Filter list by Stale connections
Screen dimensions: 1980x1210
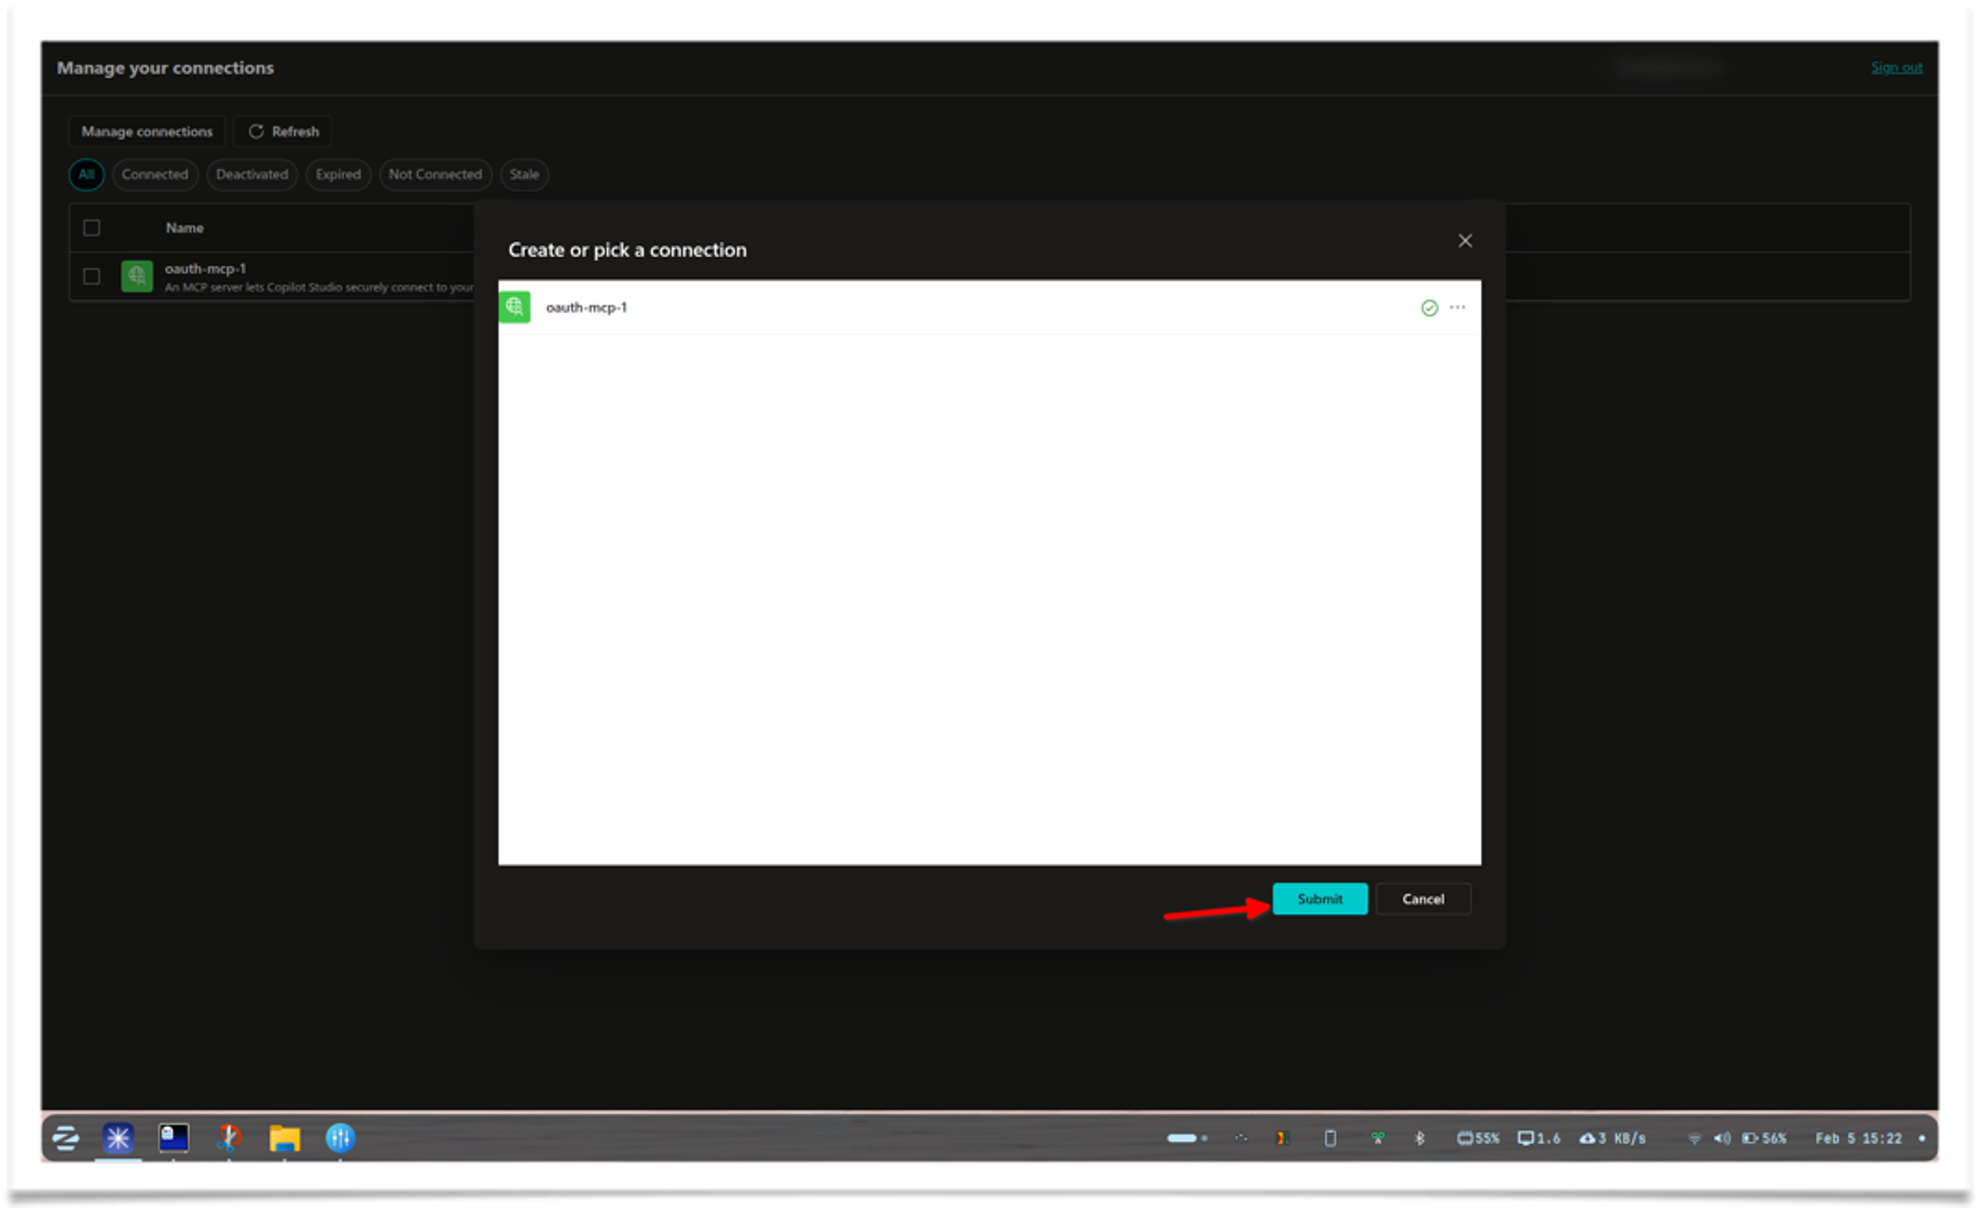(x=524, y=174)
